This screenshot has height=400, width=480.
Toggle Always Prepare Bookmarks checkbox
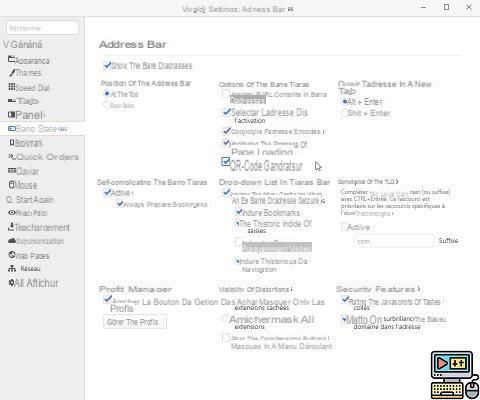(120, 203)
